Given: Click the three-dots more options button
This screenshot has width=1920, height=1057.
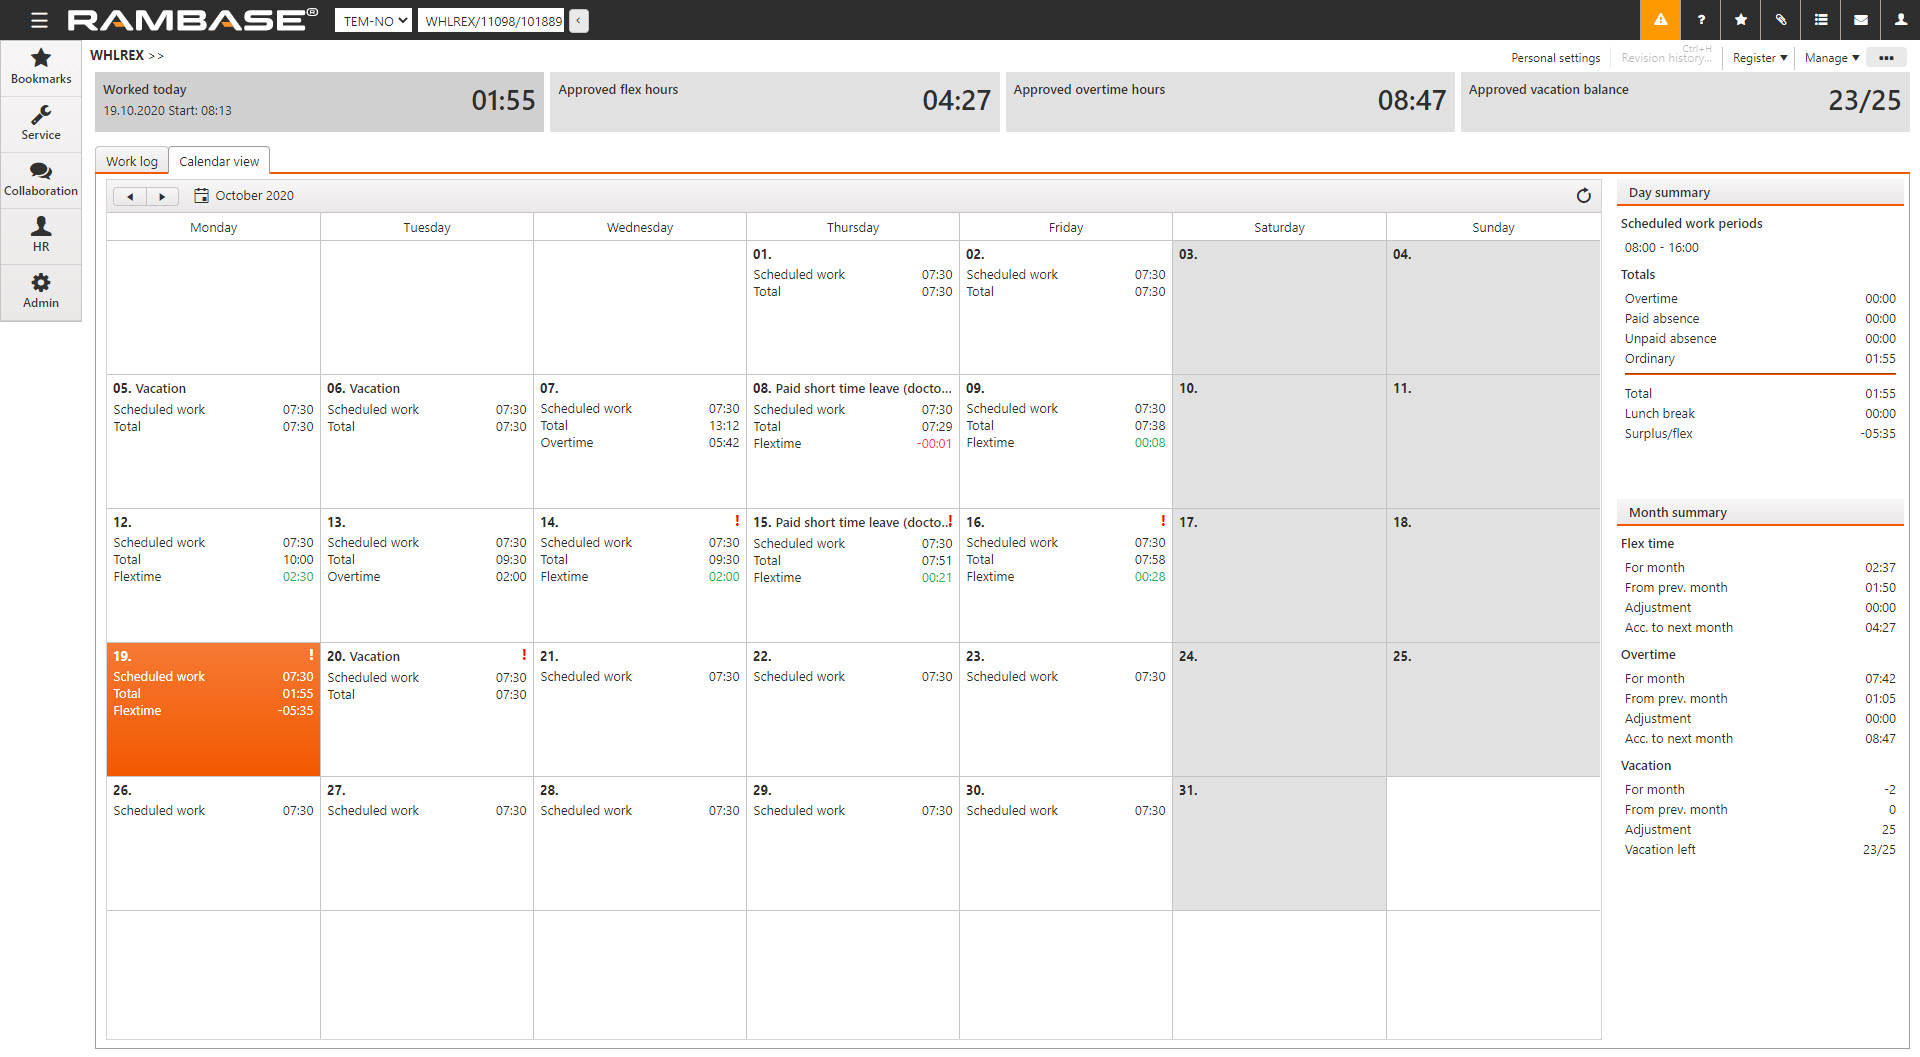Looking at the screenshot, I should tap(1886, 58).
